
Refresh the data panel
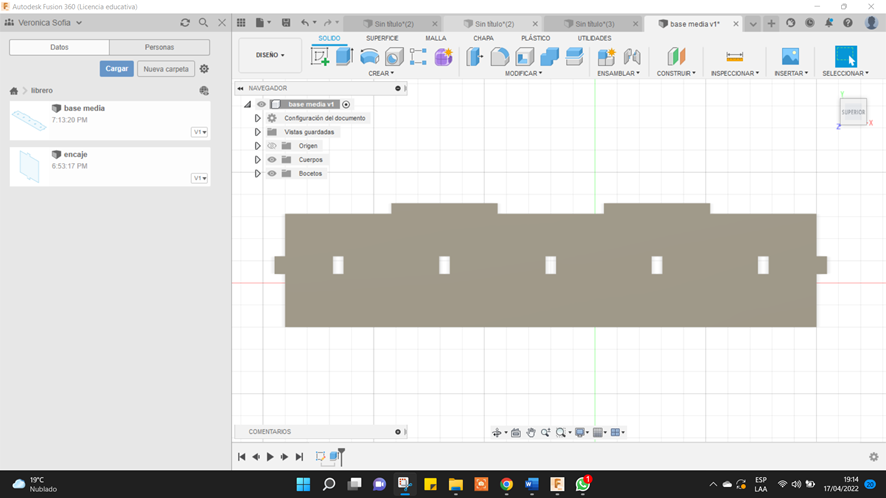pyautogui.click(x=185, y=23)
